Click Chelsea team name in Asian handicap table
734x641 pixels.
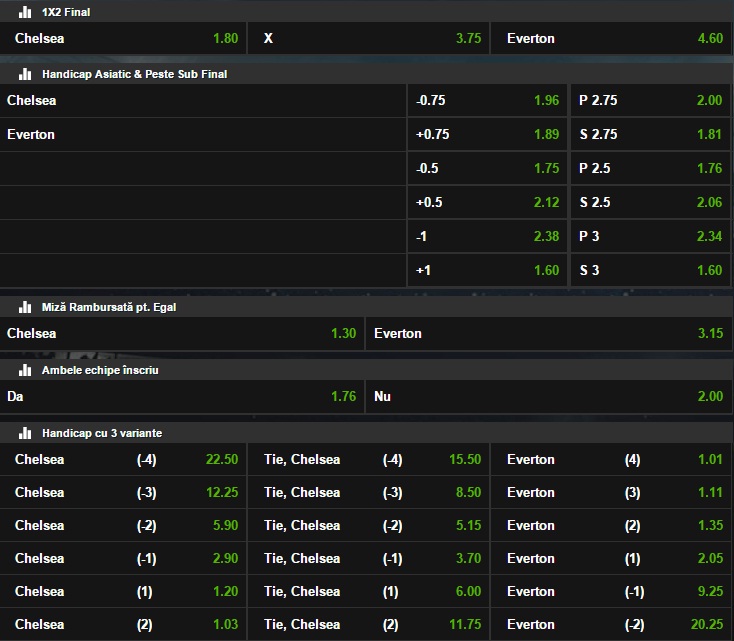pyautogui.click(x=31, y=100)
